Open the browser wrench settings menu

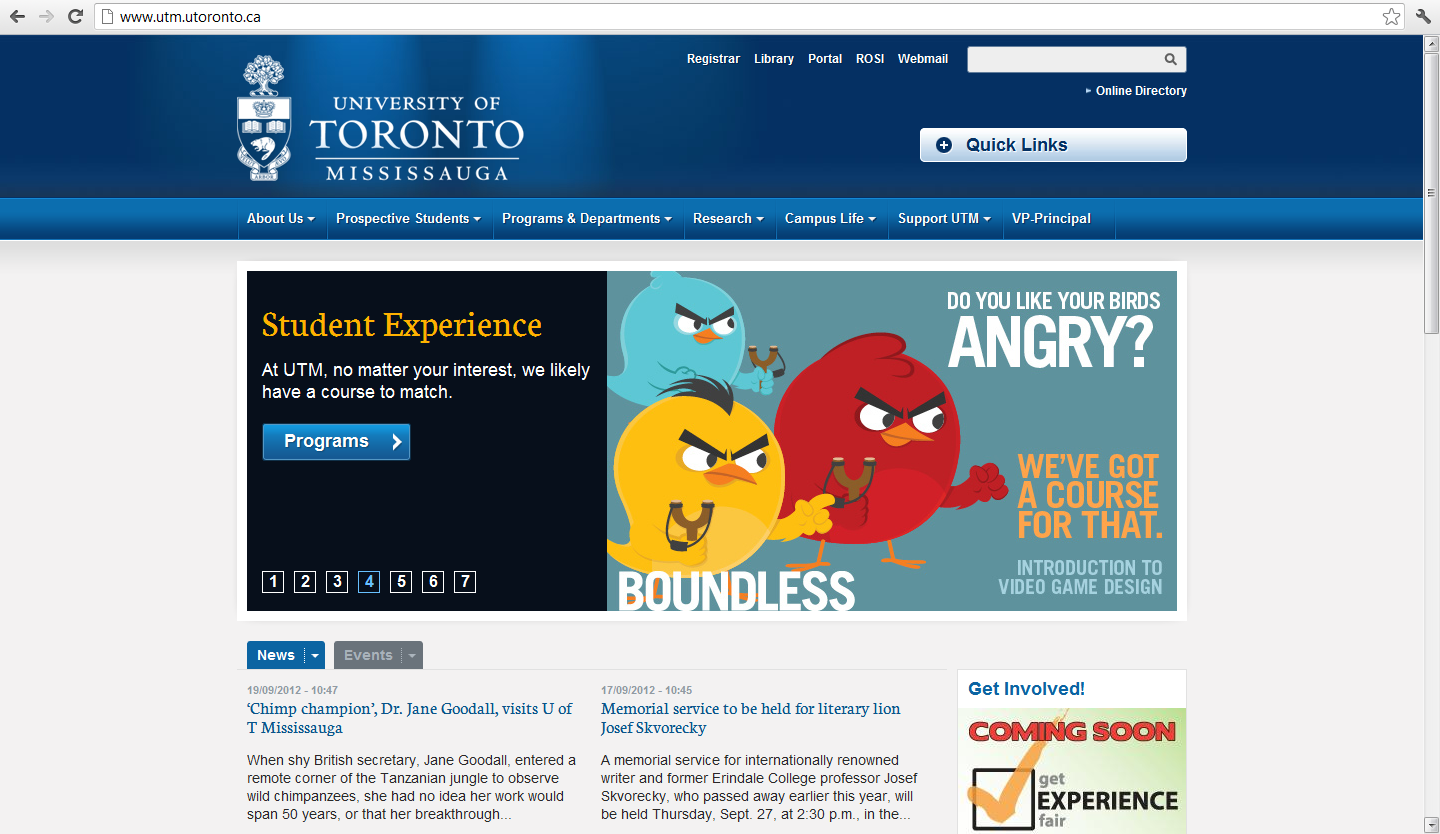(1423, 16)
